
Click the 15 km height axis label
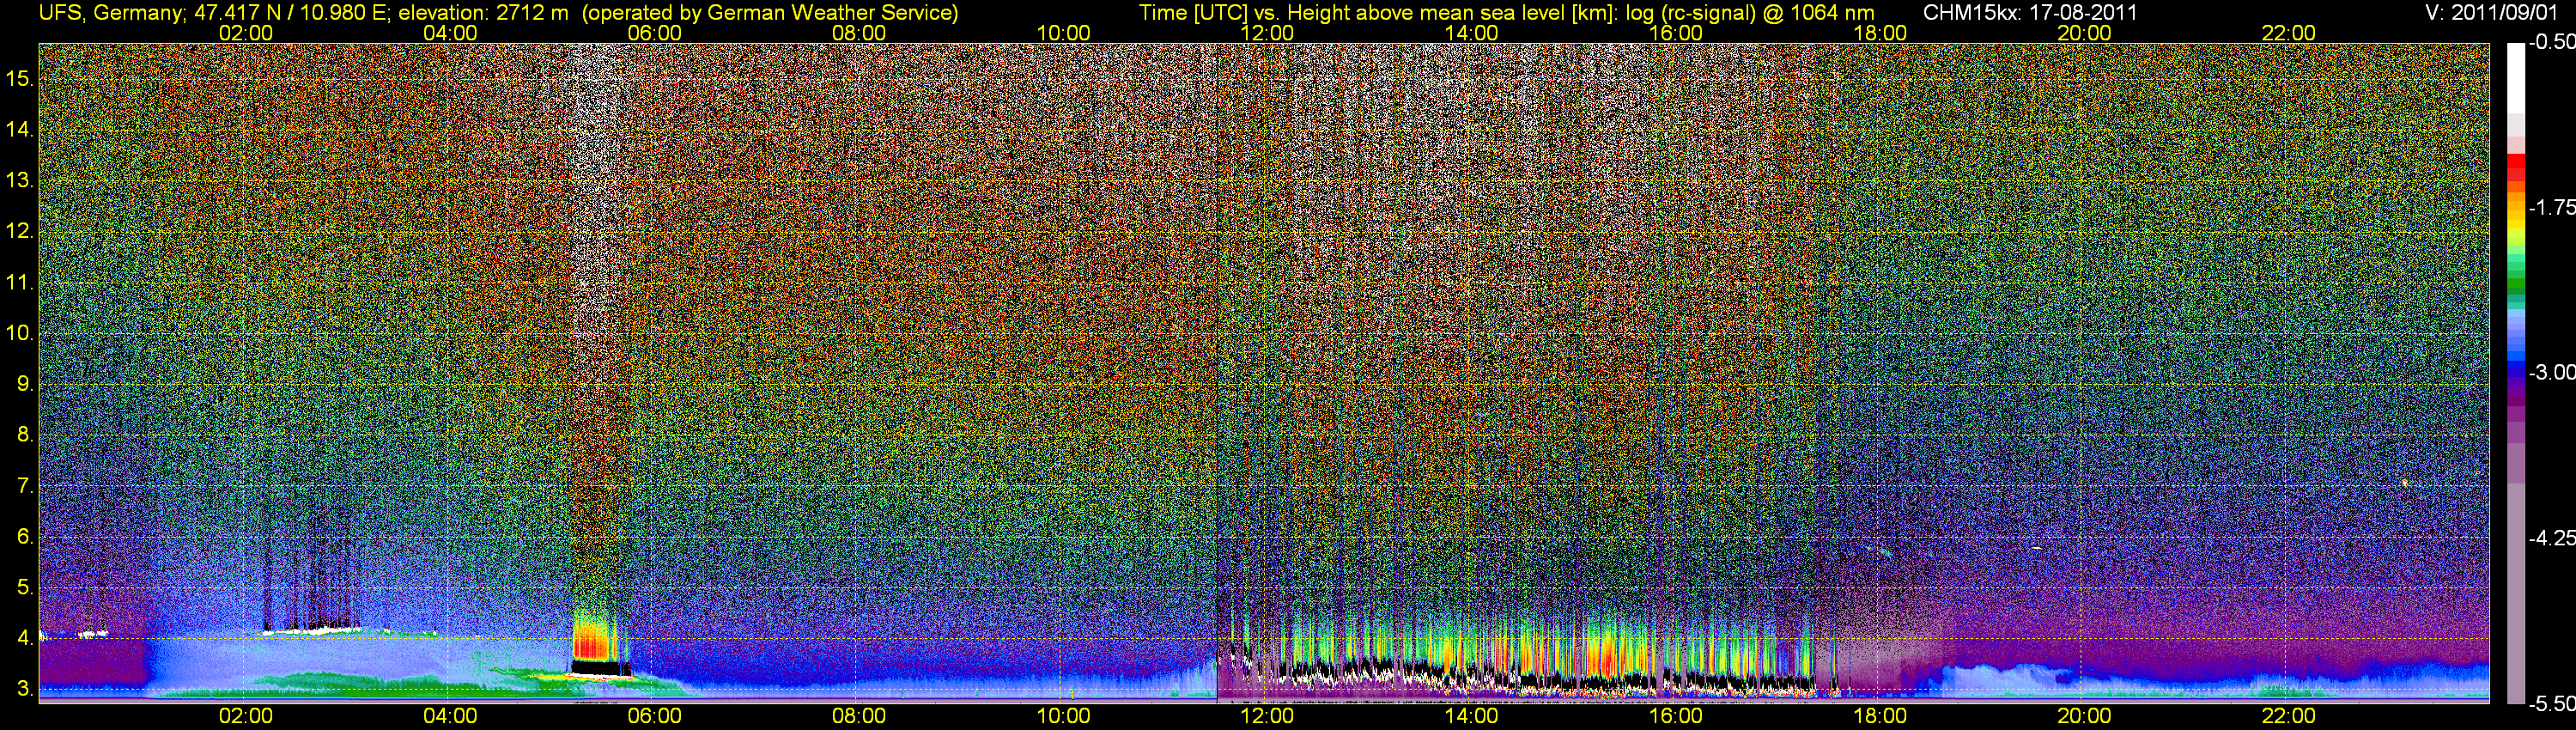[20, 78]
